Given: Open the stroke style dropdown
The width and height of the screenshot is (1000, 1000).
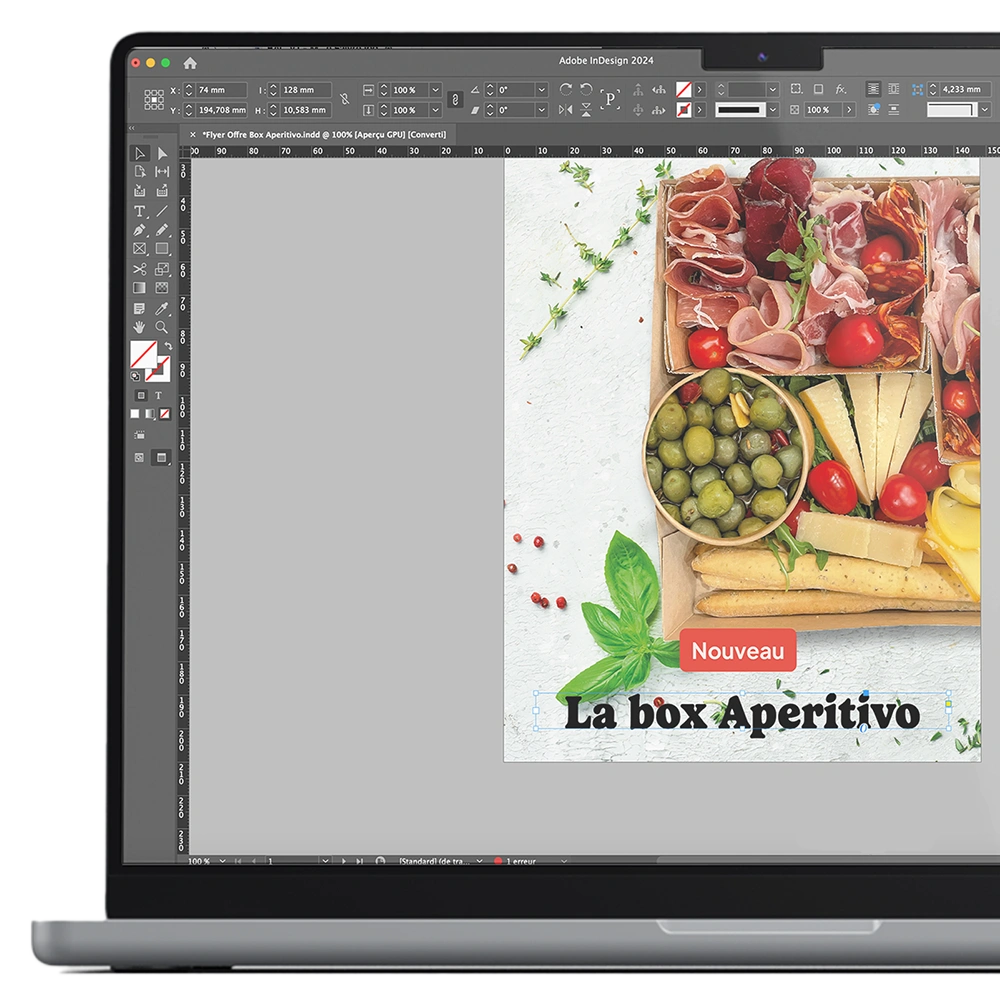Looking at the screenshot, I should [772, 110].
